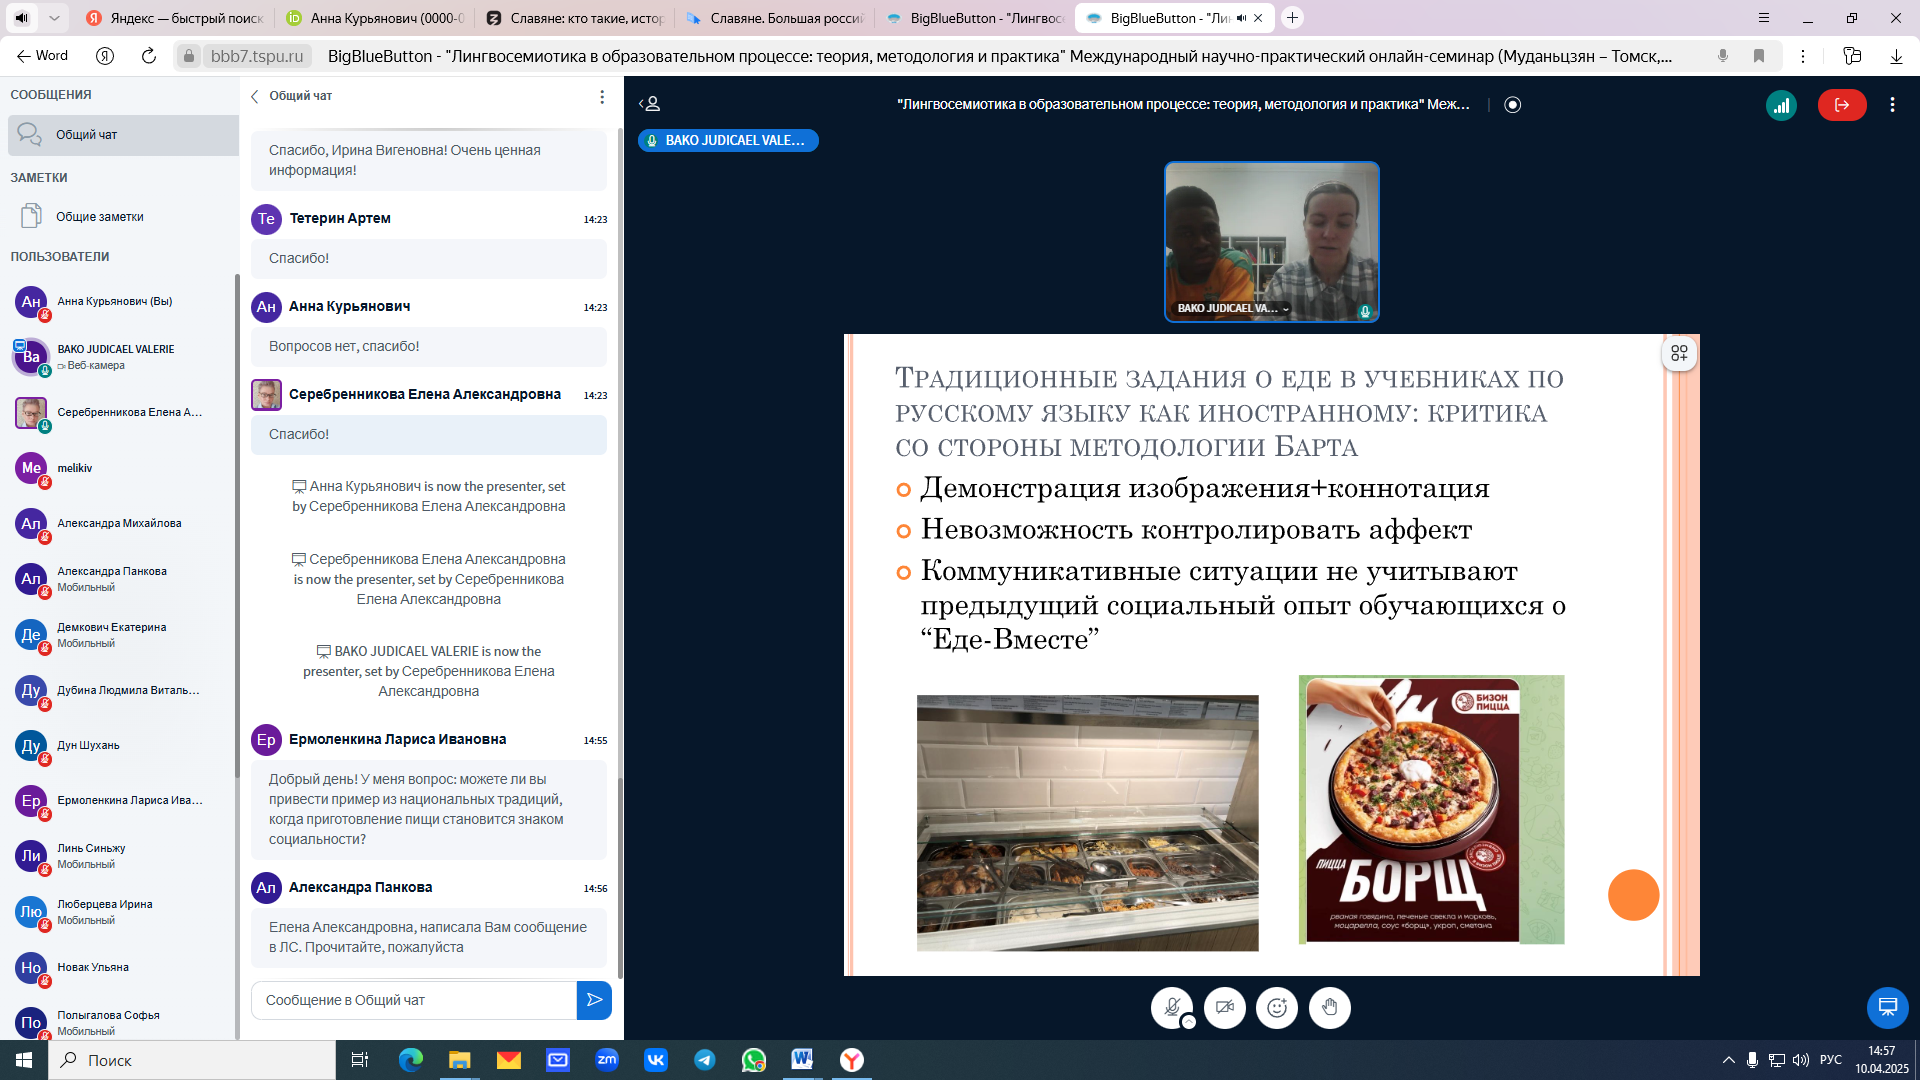Toggle presentation view at bottom right

[x=1888, y=1007]
